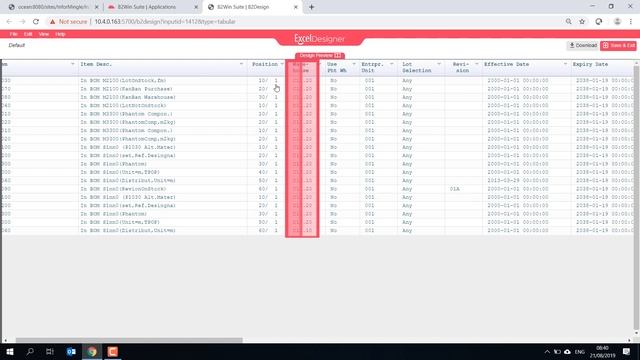Open Lot Selection column filter dropdown
This screenshot has width=640, height=360.
coord(439,64)
